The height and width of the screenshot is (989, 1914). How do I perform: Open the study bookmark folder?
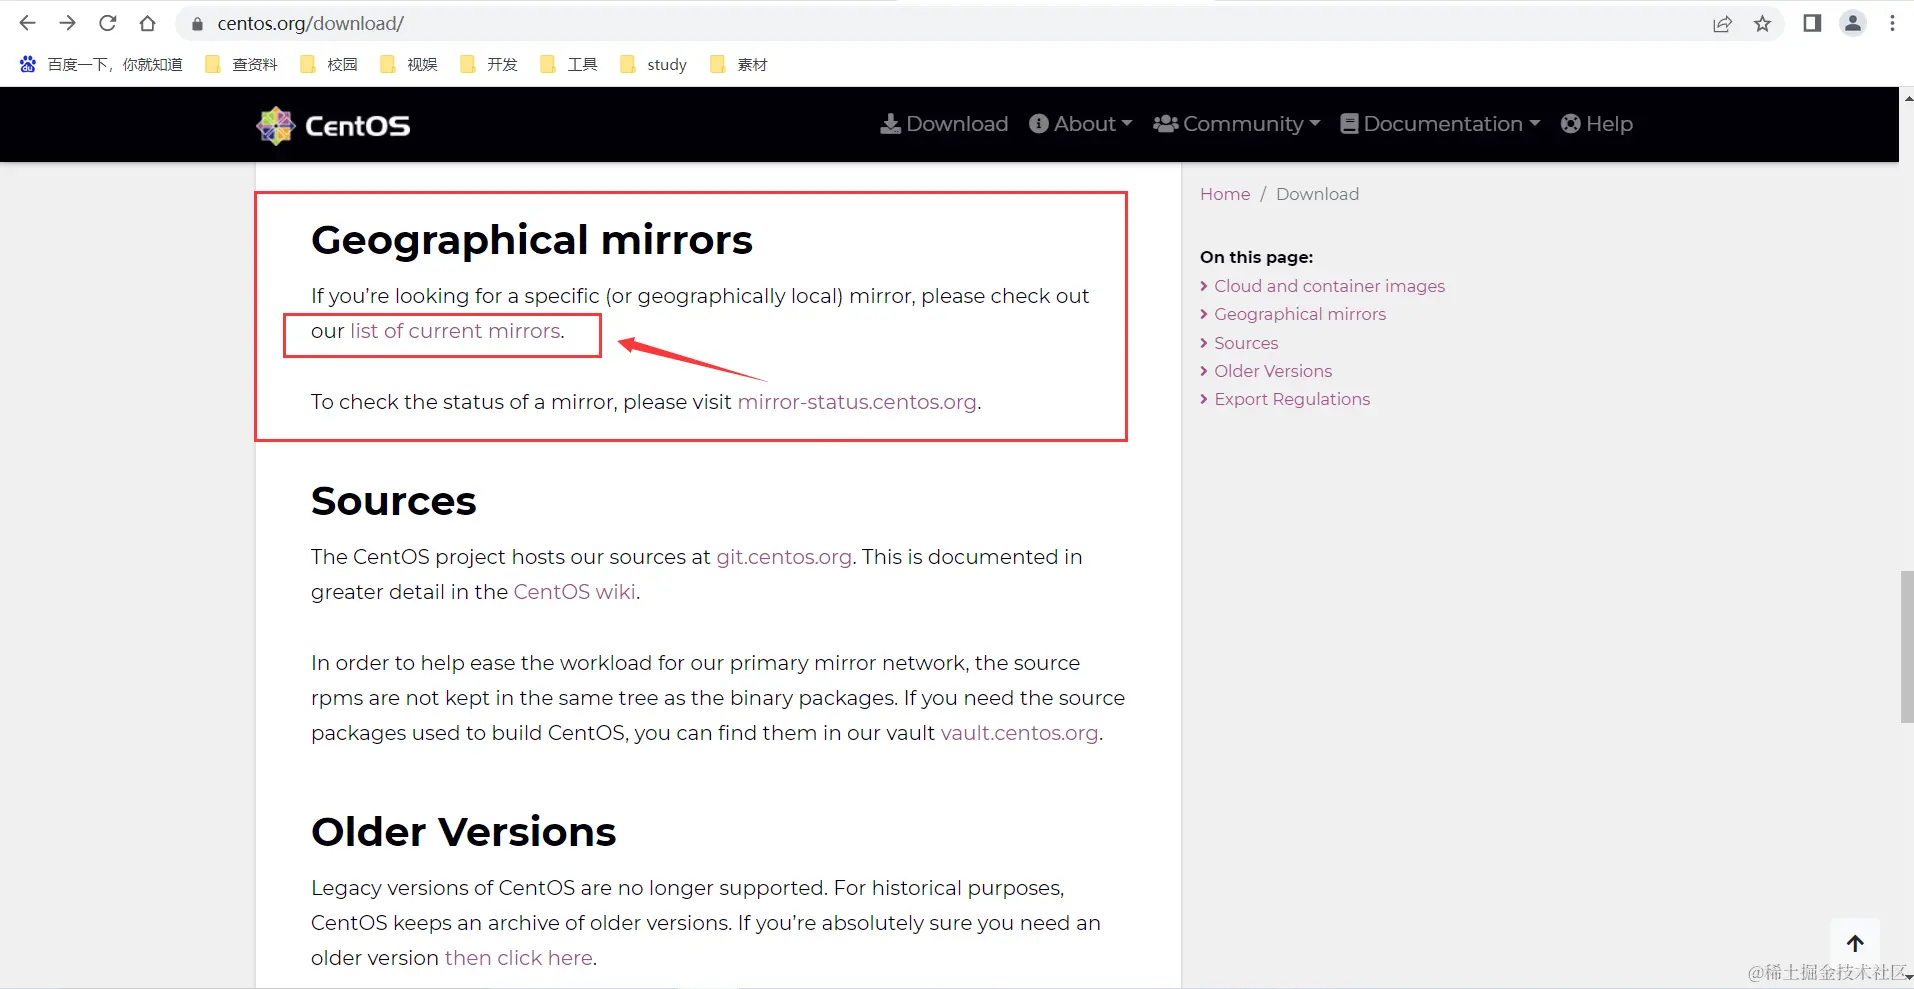pyautogui.click(x=654, y=65)
